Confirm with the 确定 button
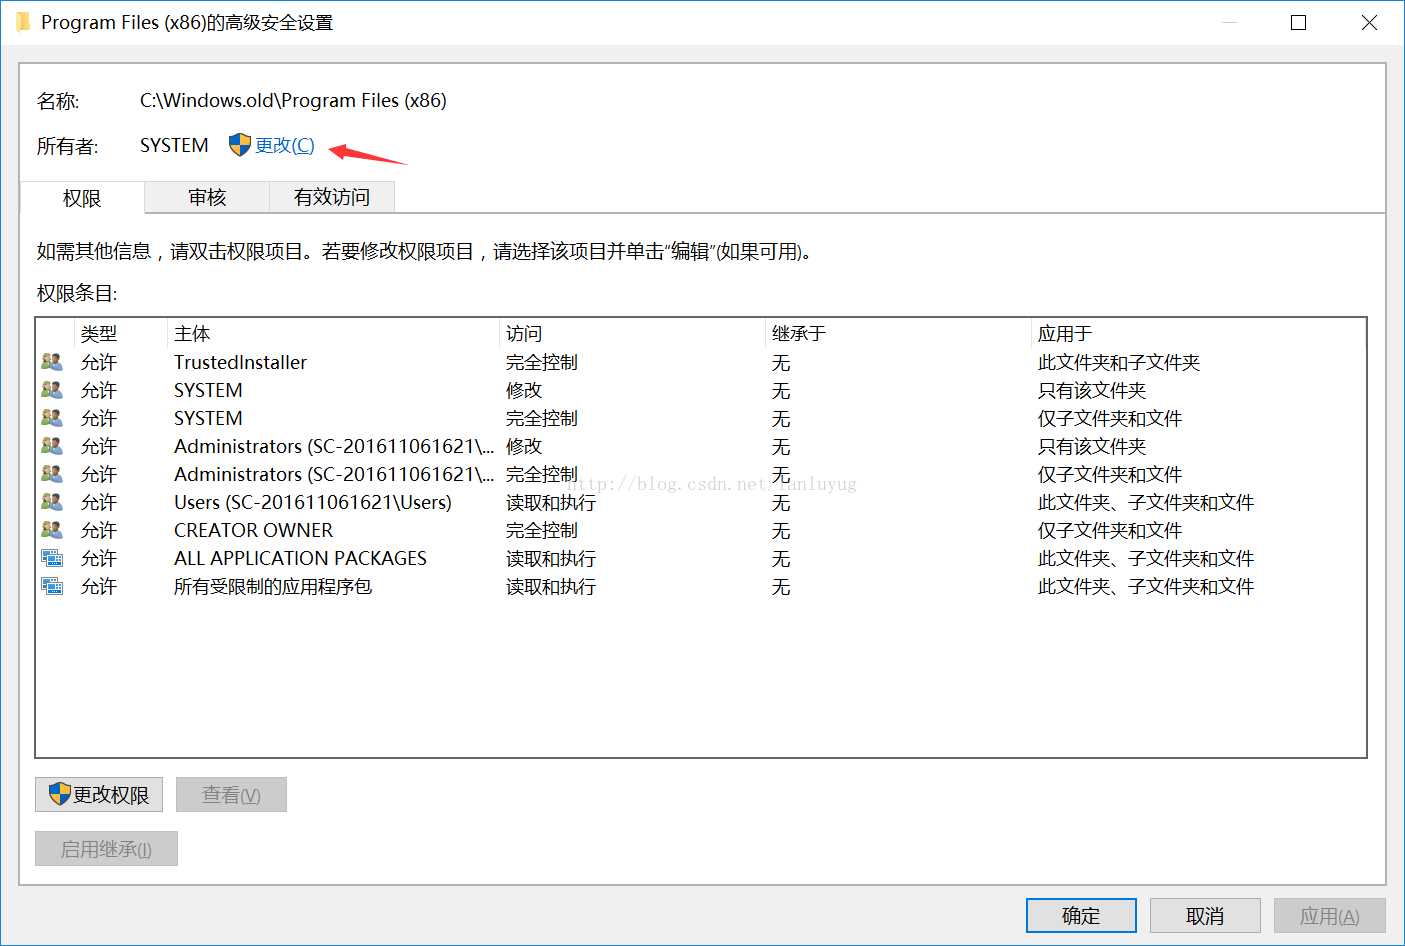Screen dimensions: 1405x946 point(1081,915)
